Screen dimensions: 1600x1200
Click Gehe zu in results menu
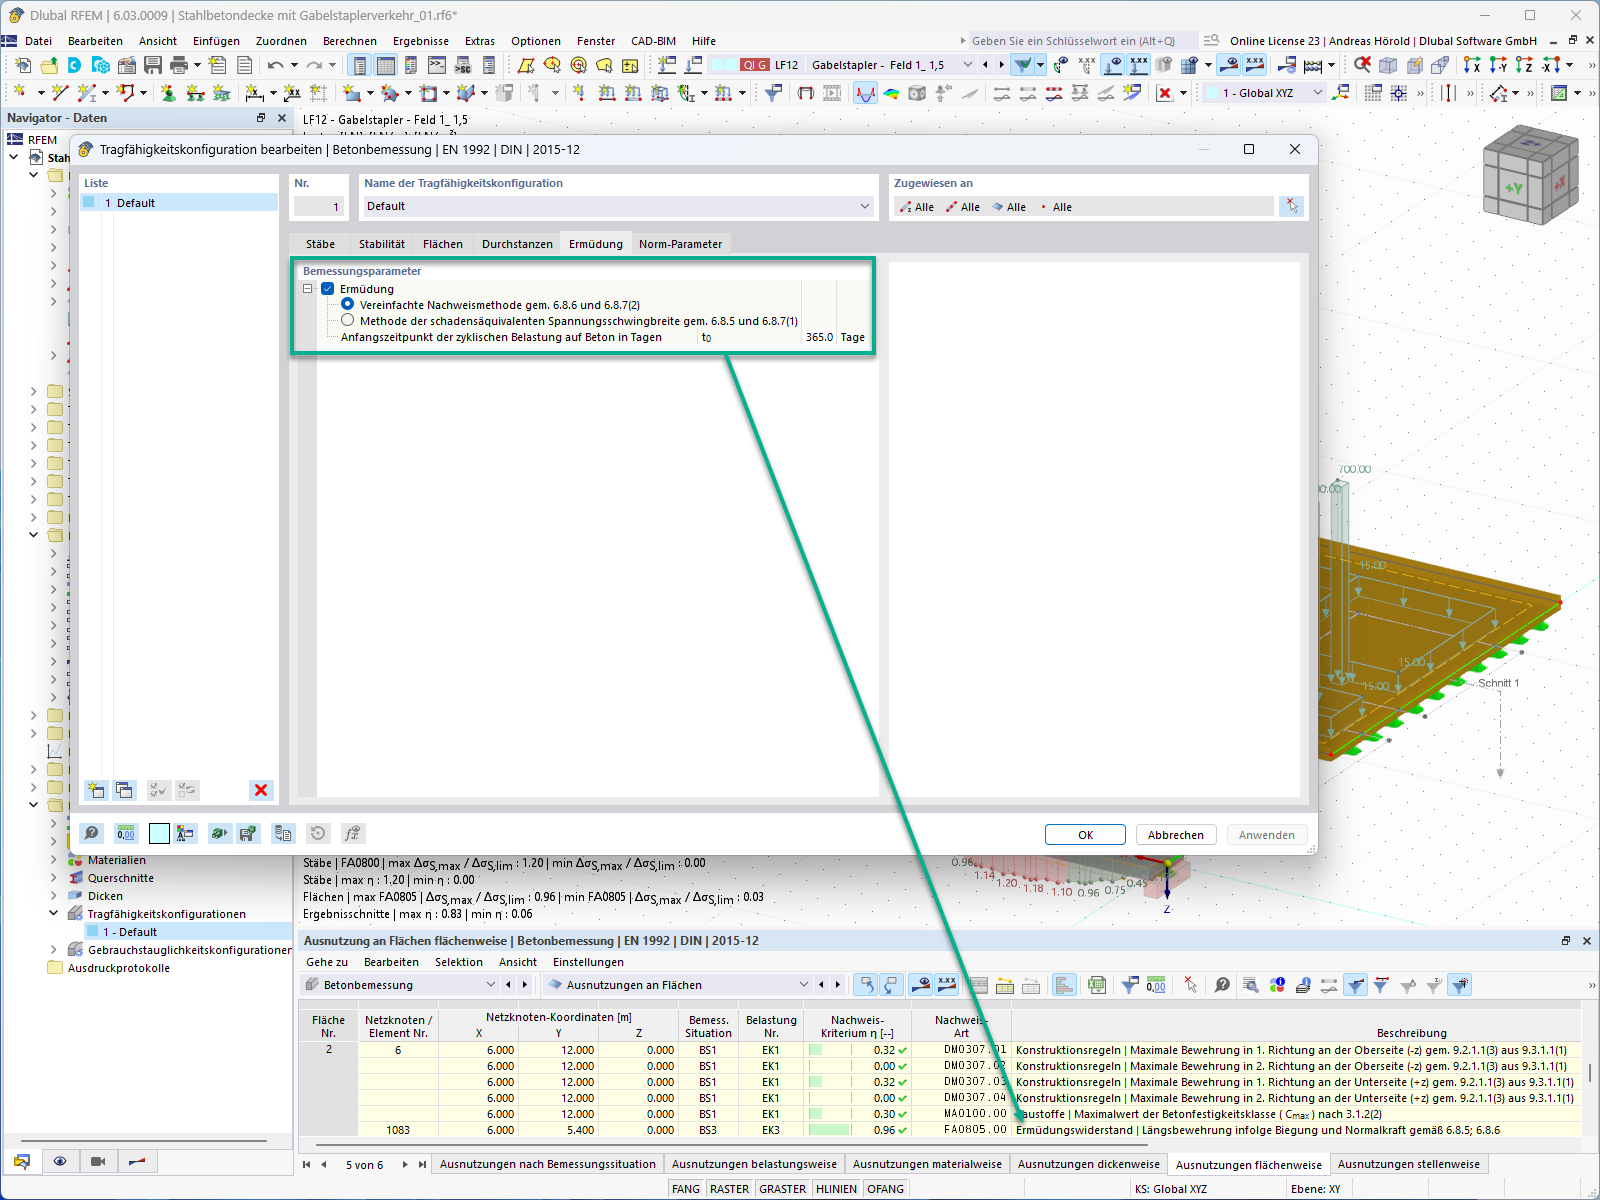[327, 962]
